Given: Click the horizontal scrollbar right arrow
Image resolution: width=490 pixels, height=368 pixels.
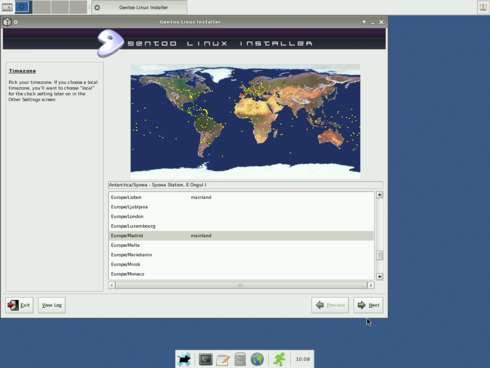Looking at the screenshot, I should [x=371, y=285].
